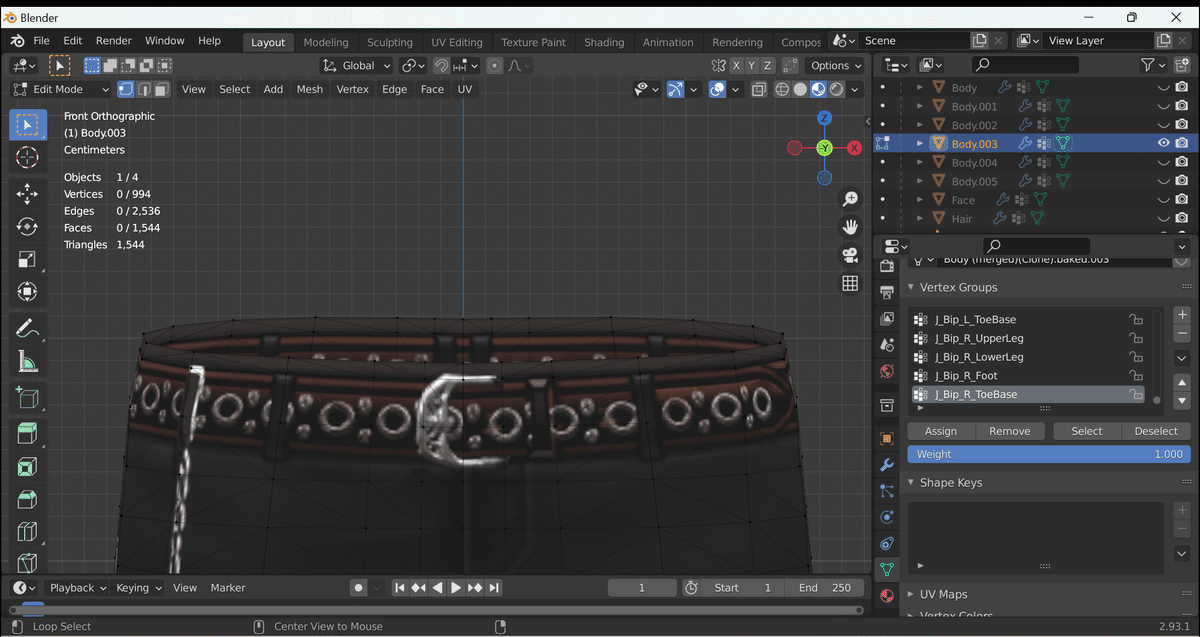Click the Deselect button
Screen dimensions: 1200x637
(x=1156, y=431)
